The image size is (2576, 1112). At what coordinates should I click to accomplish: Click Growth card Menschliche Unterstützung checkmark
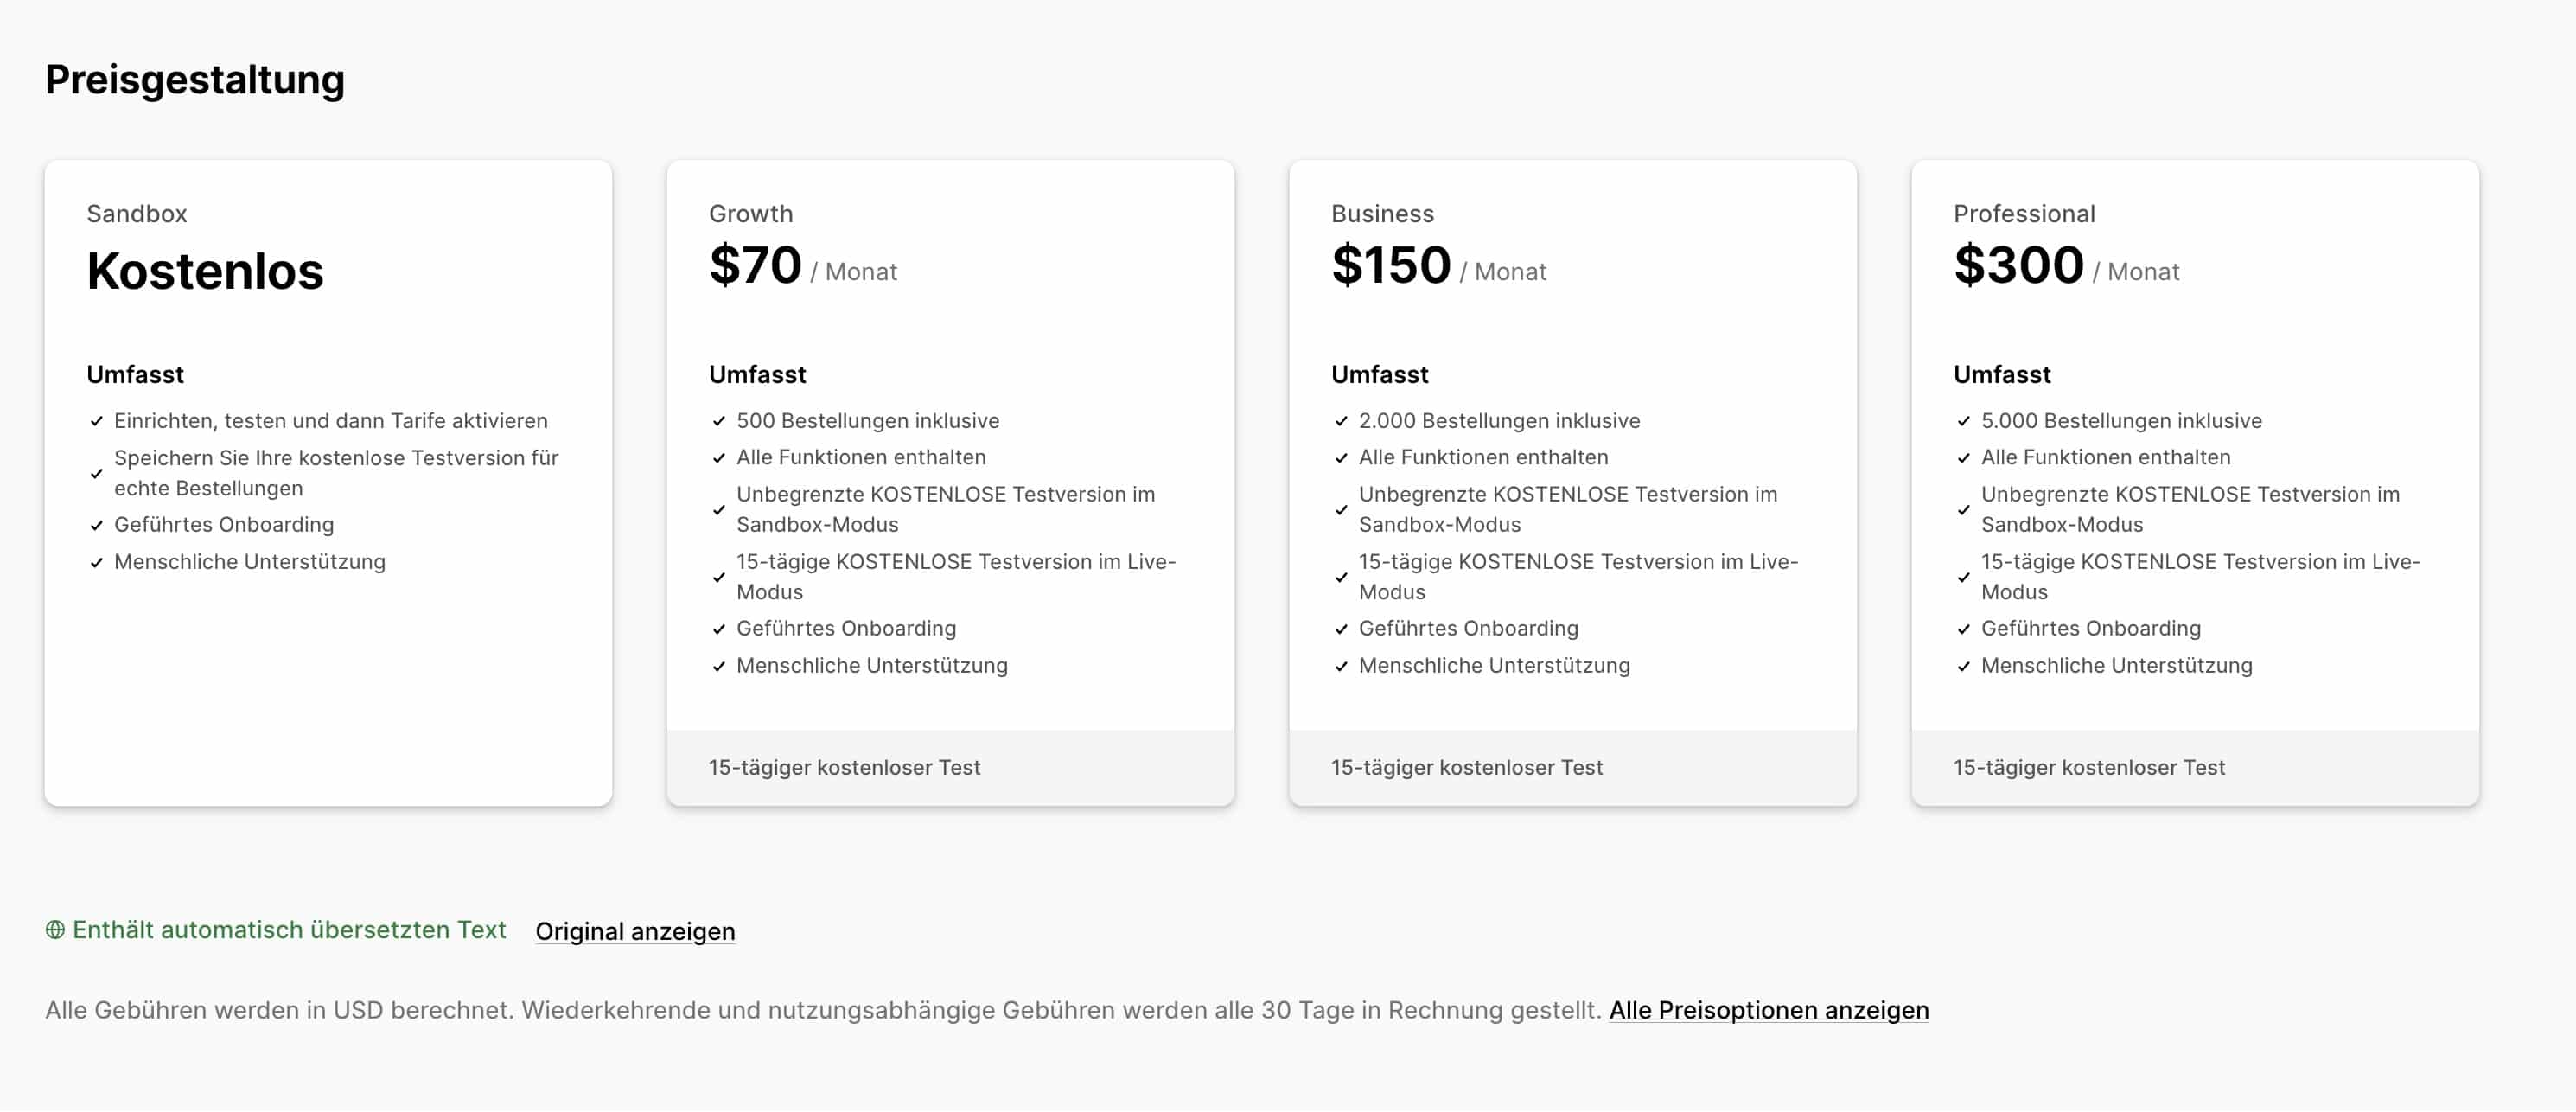[719, 666]
